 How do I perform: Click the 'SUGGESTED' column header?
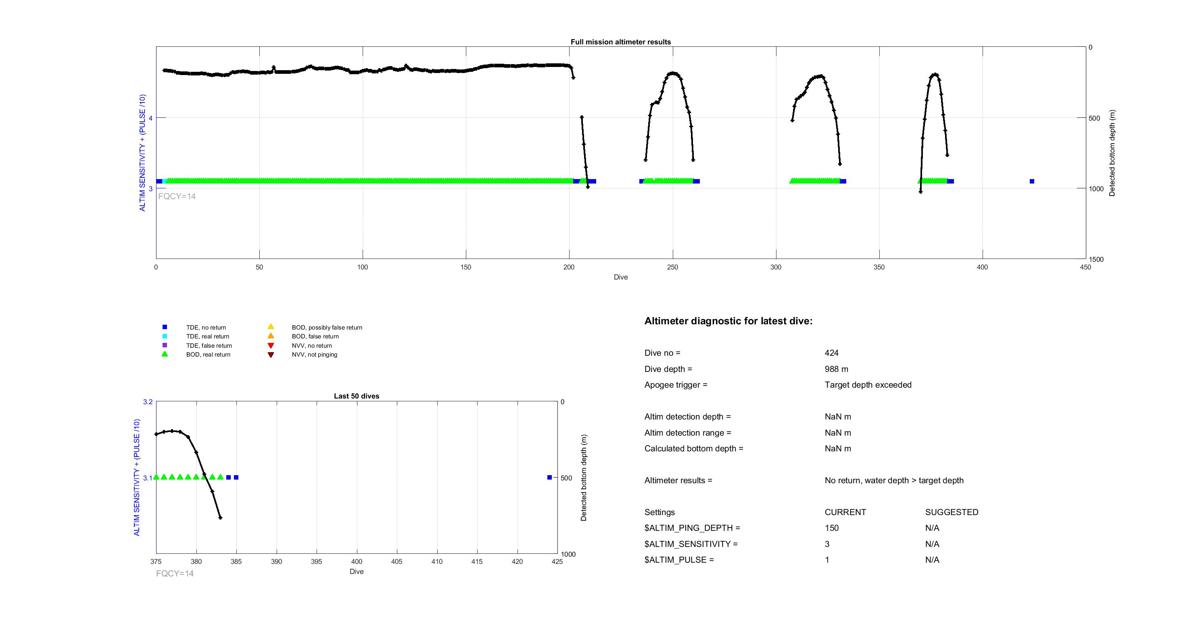pos(952,512)
